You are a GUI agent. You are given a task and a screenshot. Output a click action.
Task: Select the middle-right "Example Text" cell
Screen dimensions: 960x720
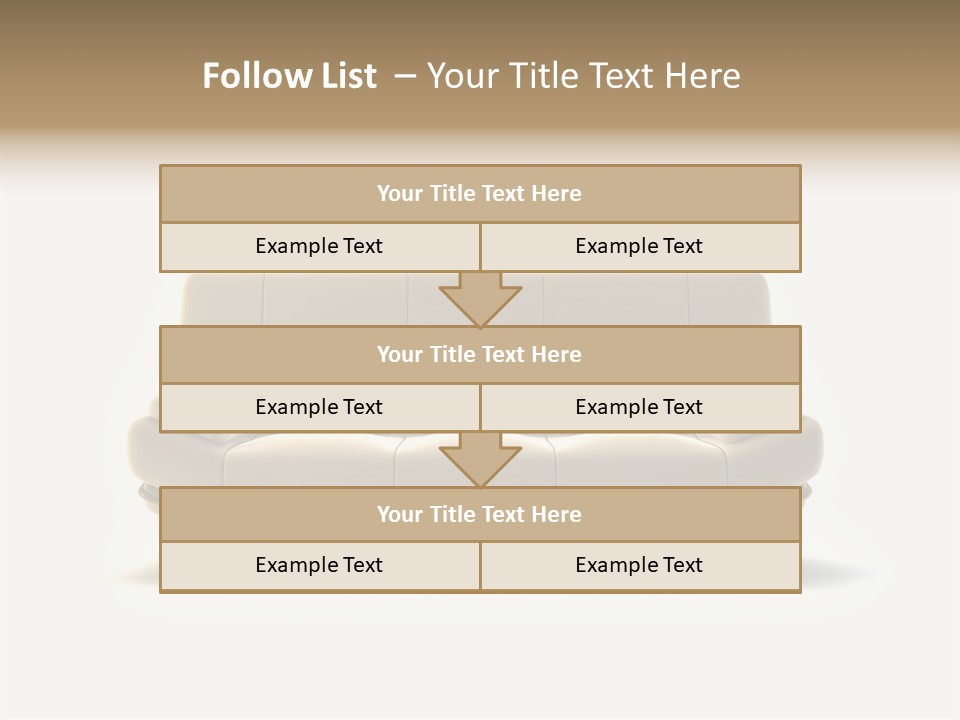(640, 407)
